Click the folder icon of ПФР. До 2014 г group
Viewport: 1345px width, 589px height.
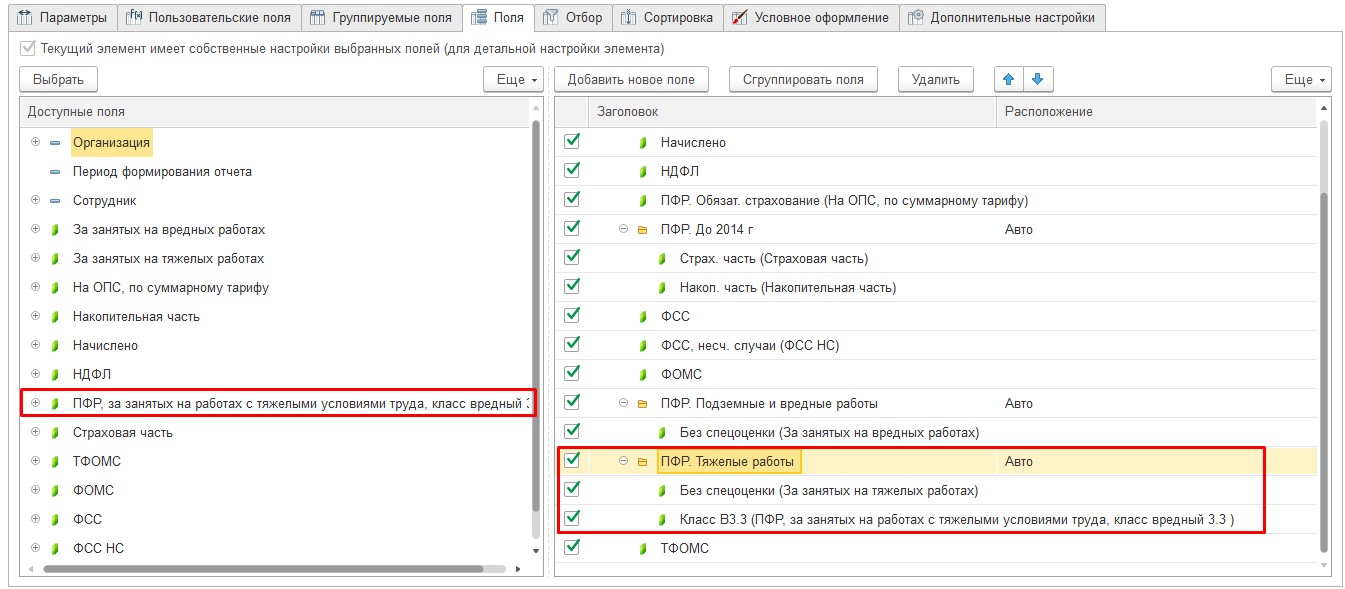tap(642, 230)
